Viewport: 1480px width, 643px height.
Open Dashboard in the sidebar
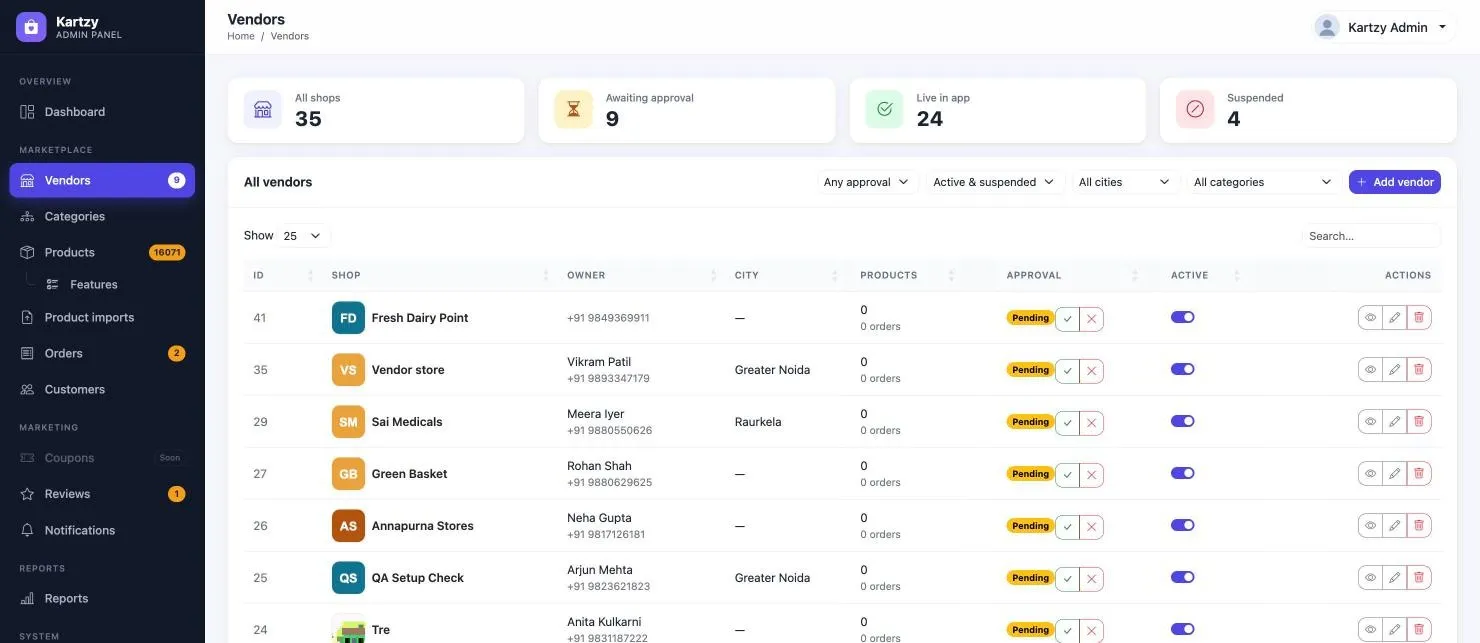102,112
